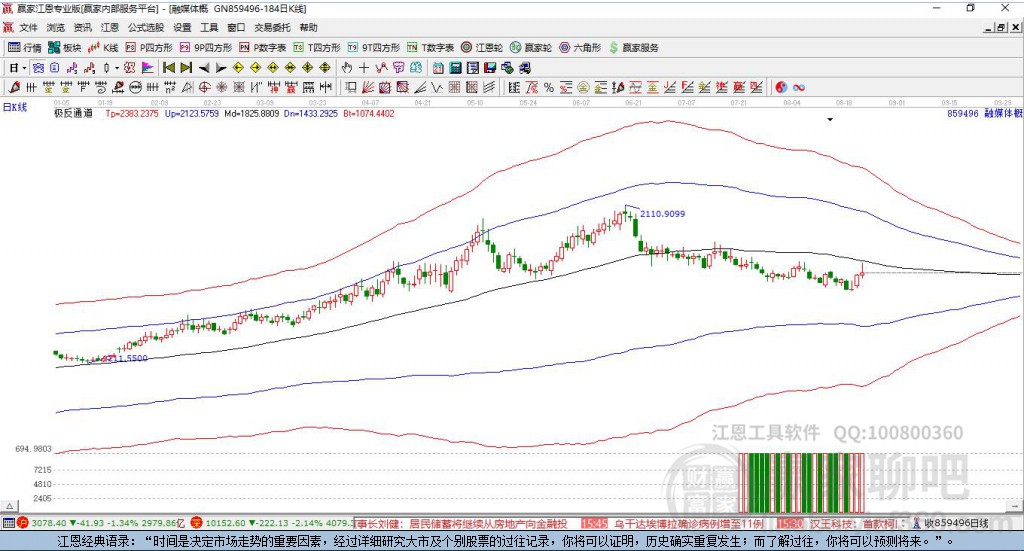Open the 窗口 menu
The height and width of the screenshot is (551, 1024).
click(x=236, y=27)
